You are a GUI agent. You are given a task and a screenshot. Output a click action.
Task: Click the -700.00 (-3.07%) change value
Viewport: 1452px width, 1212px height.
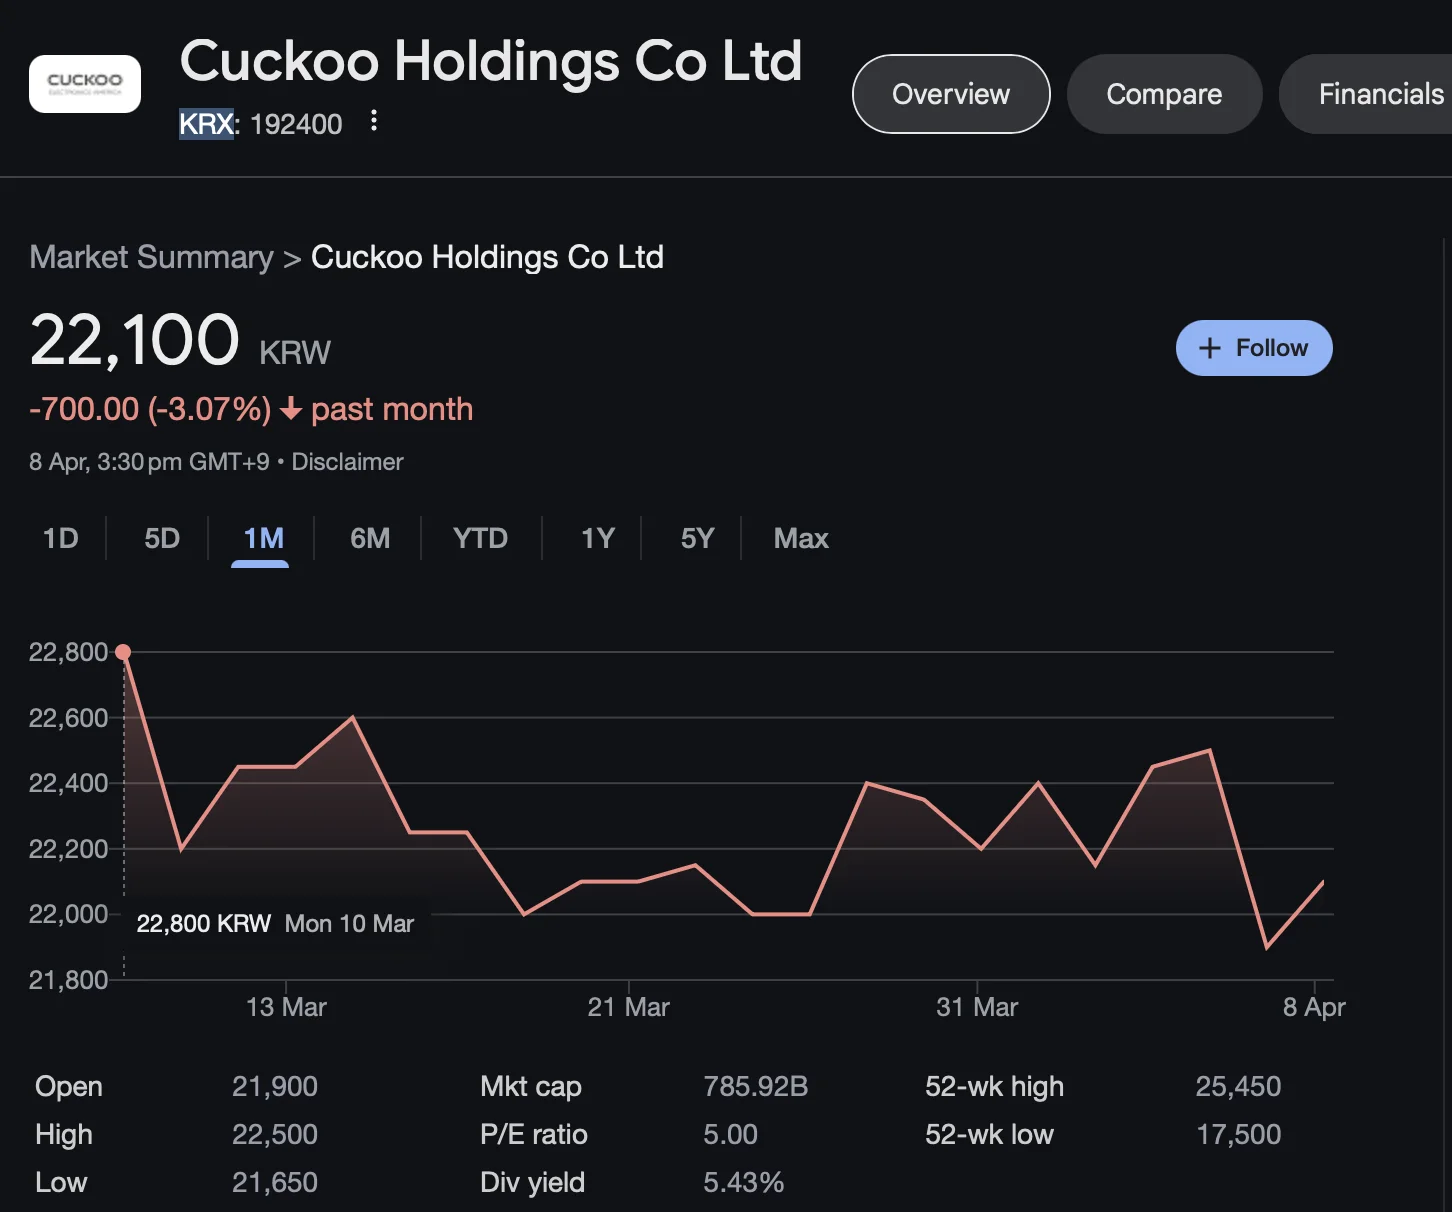pyautogui.click(x=150, y=410)
